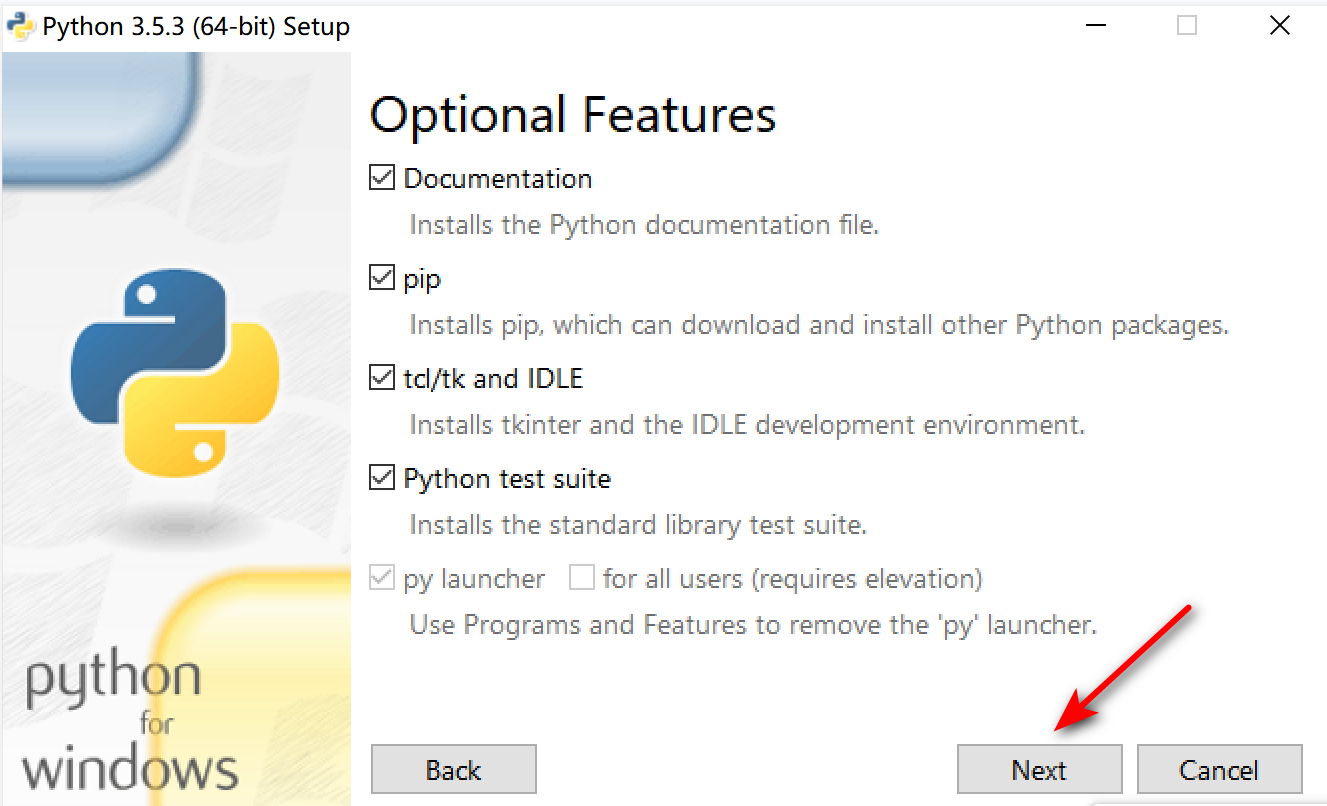This screenshot has height=806, width=1327.
Task: Click the disabled maximize button
Action: click(x=1187, y=26)
